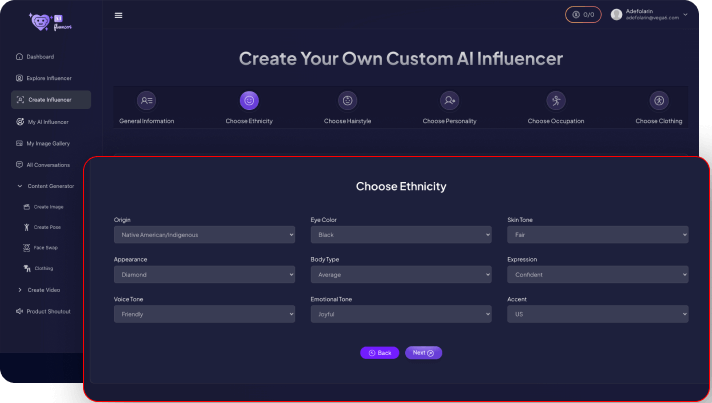The width and height of the screenshot is (712, 403).
Task: Open the Emotional Tone dropdown
Action: [x=401, y=314]
